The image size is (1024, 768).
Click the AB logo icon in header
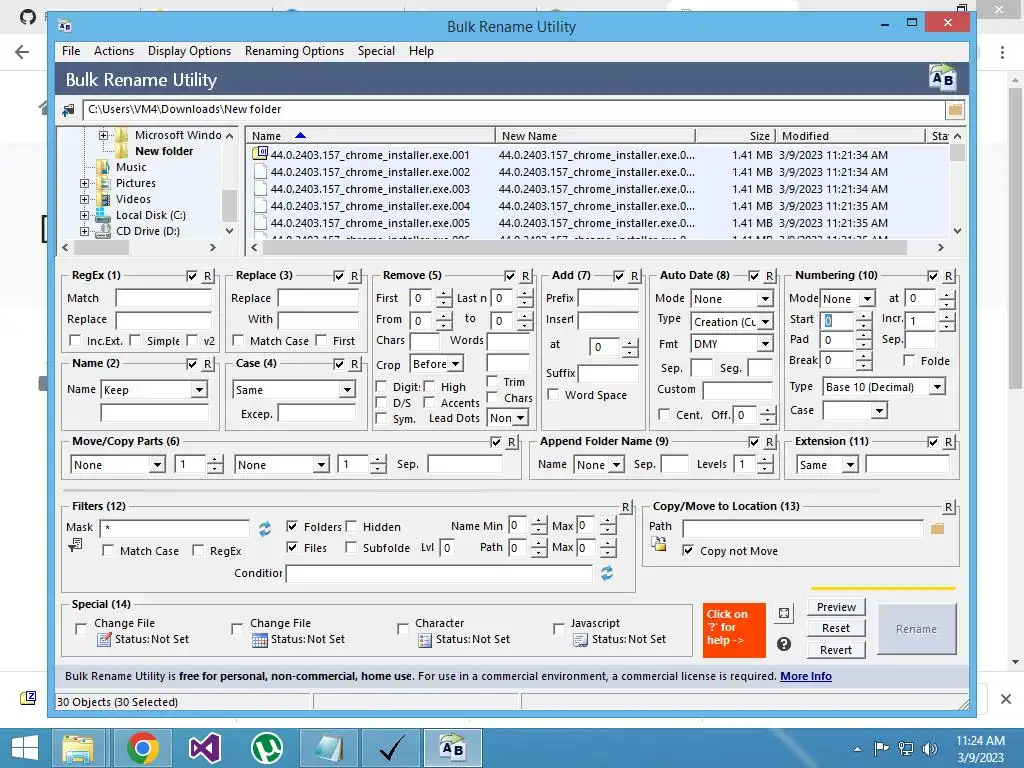tap(942, 78)
